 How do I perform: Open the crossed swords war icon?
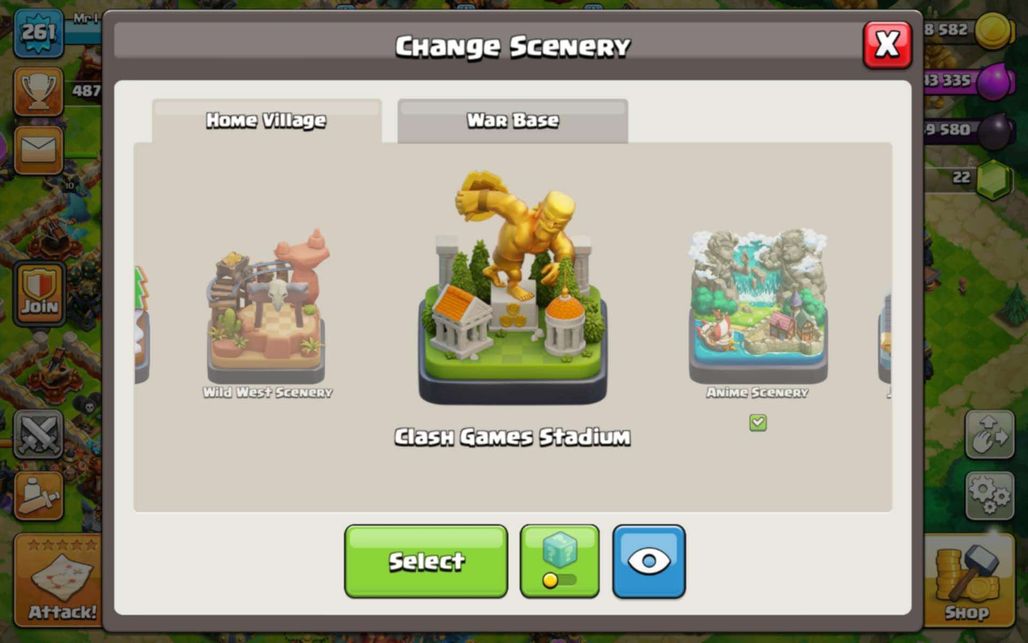pos(38,435)
